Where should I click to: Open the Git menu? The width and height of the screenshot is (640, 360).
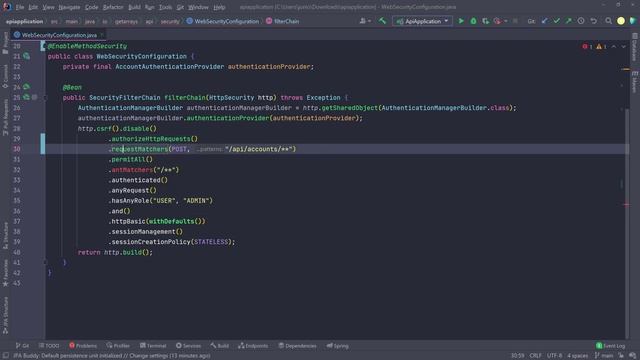[180, 7]
